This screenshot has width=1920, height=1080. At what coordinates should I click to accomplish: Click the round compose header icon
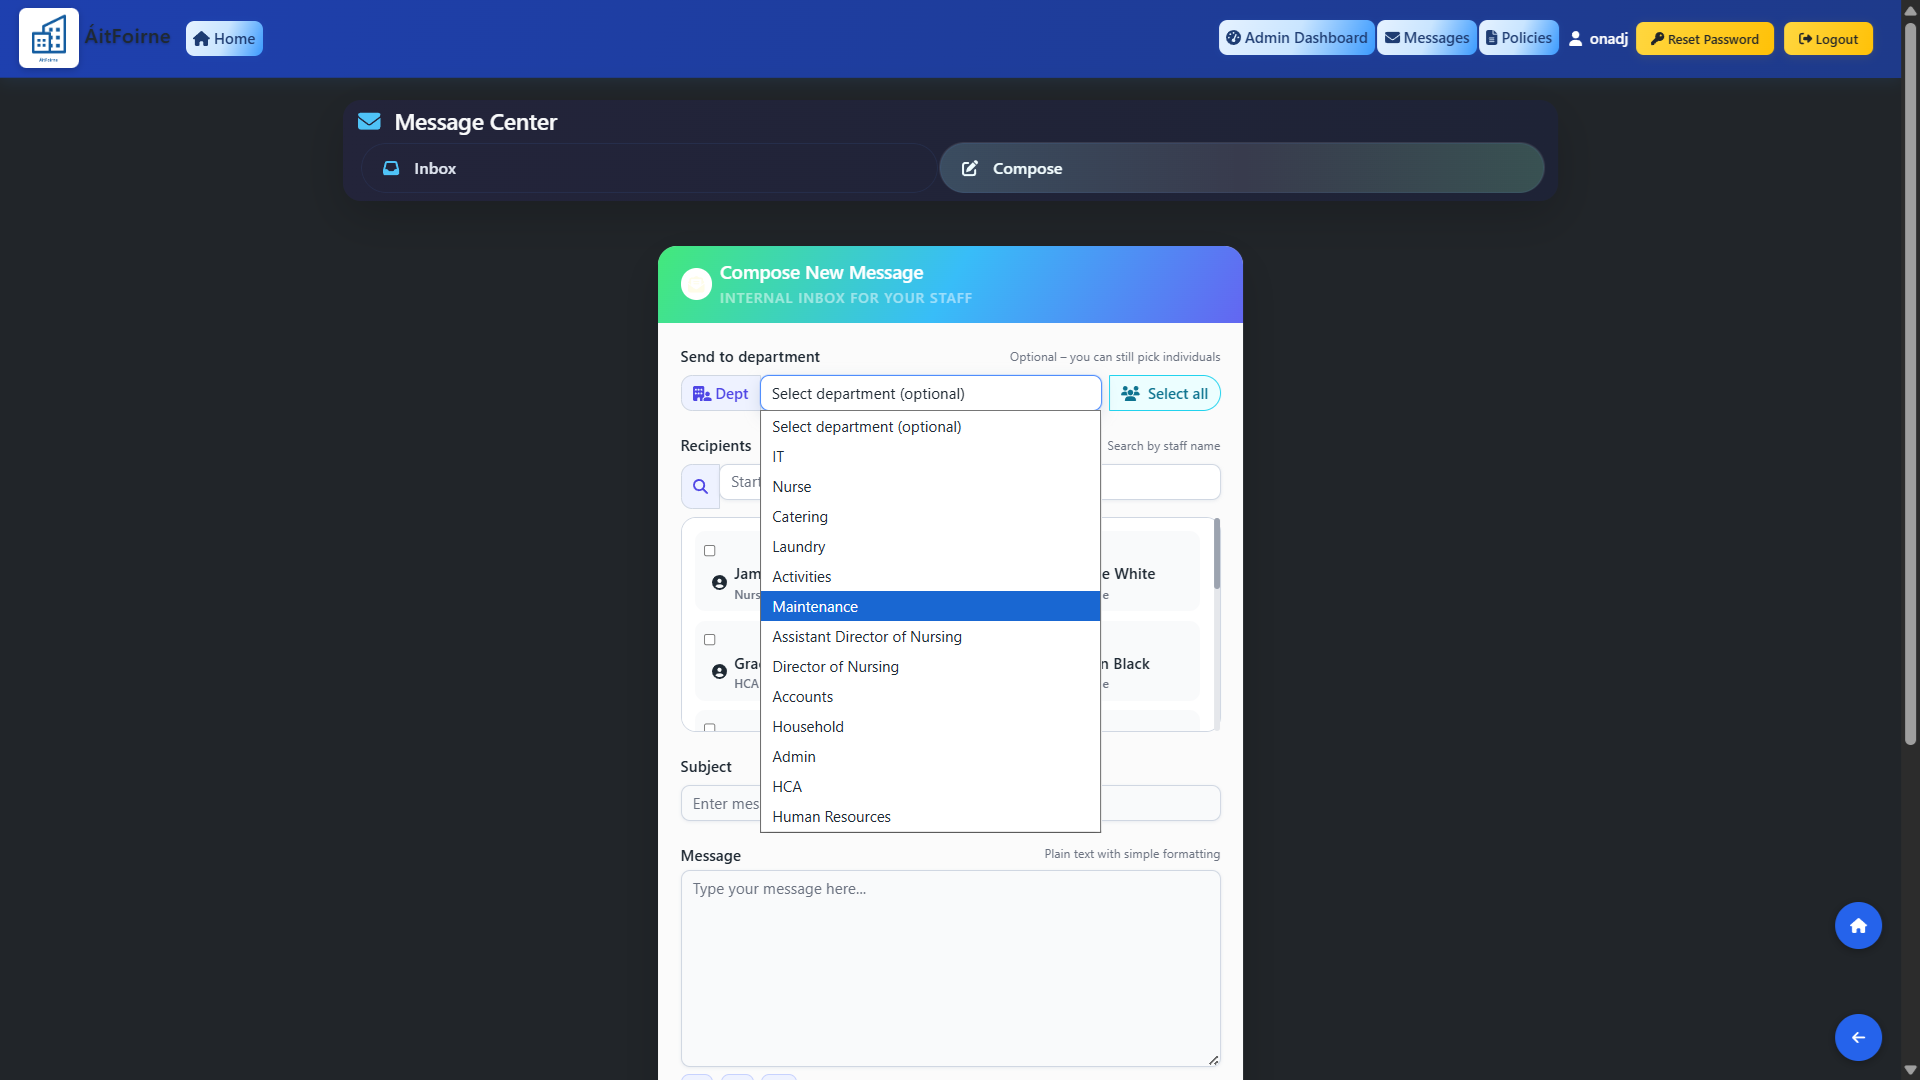point(696,284)
